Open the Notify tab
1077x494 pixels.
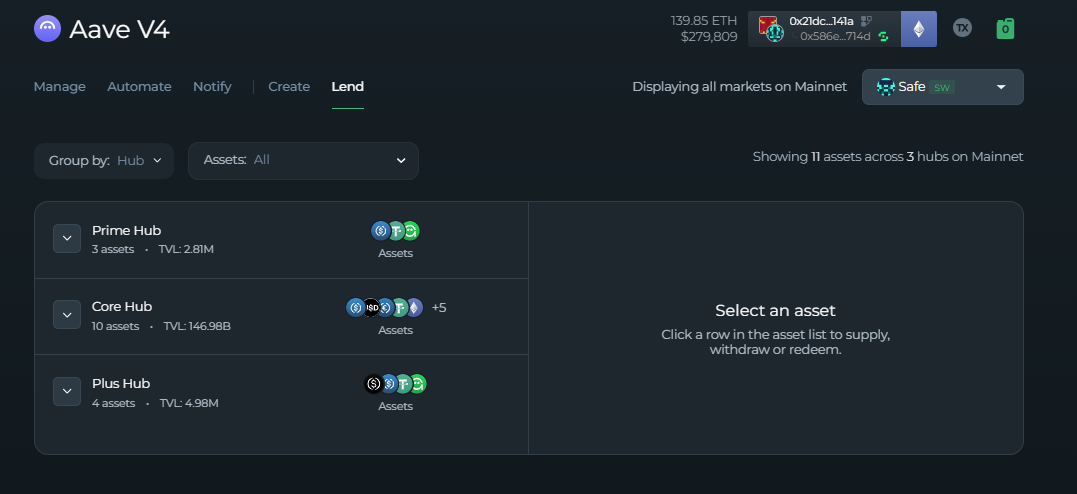[212, 87]
